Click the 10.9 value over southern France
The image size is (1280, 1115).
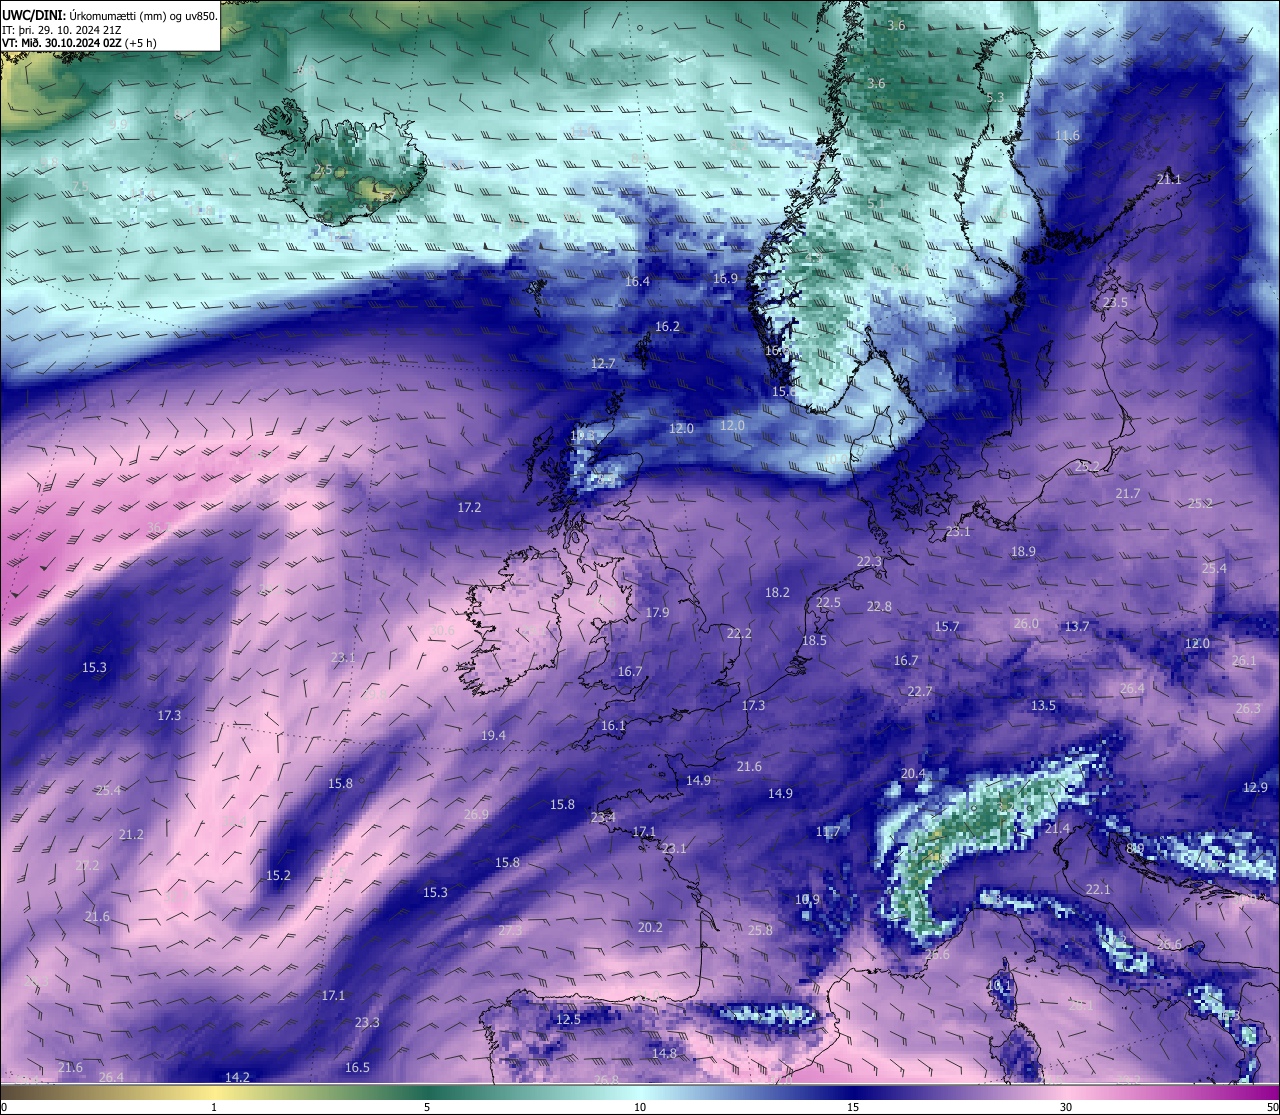pyautogui.click(x=807, y=899)
